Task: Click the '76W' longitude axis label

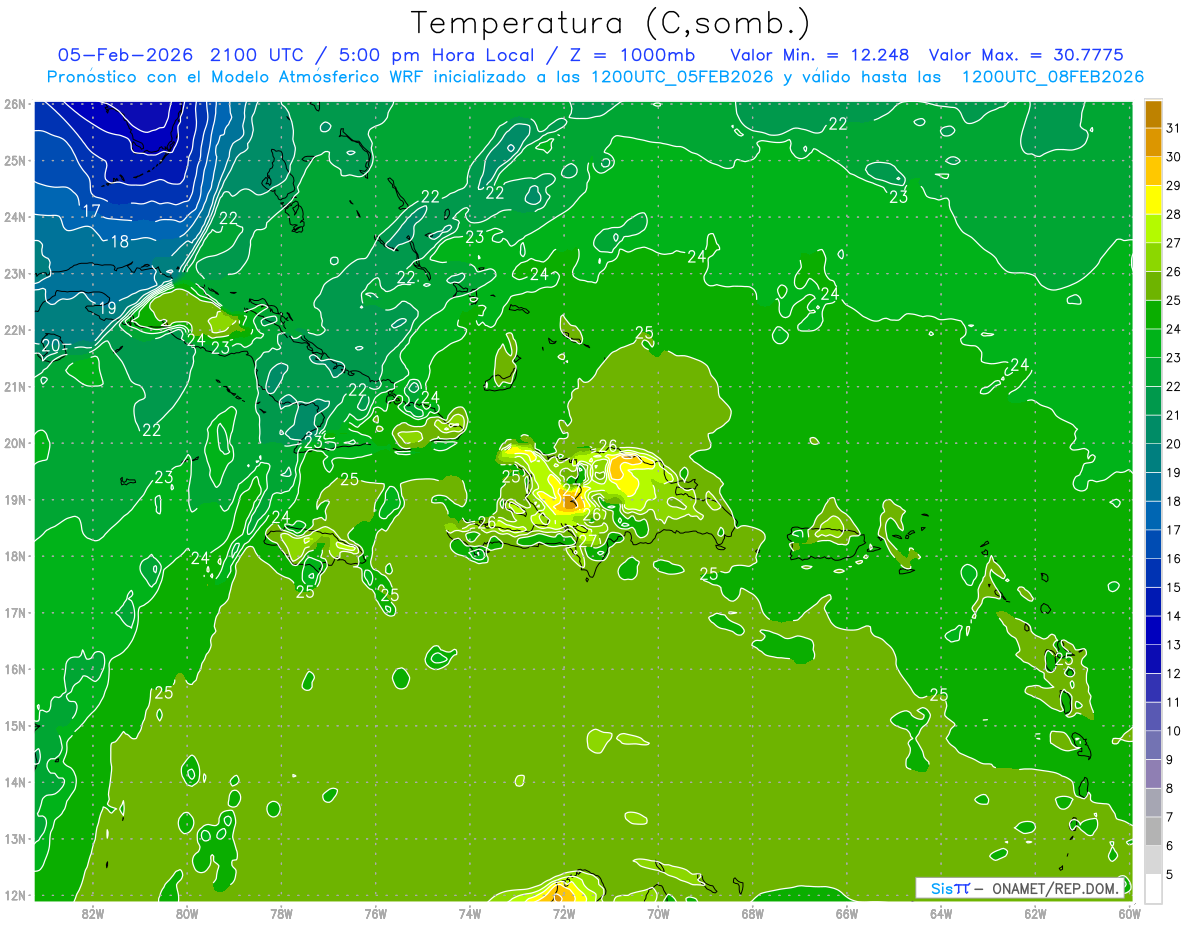Action: (x=375, y=913)
